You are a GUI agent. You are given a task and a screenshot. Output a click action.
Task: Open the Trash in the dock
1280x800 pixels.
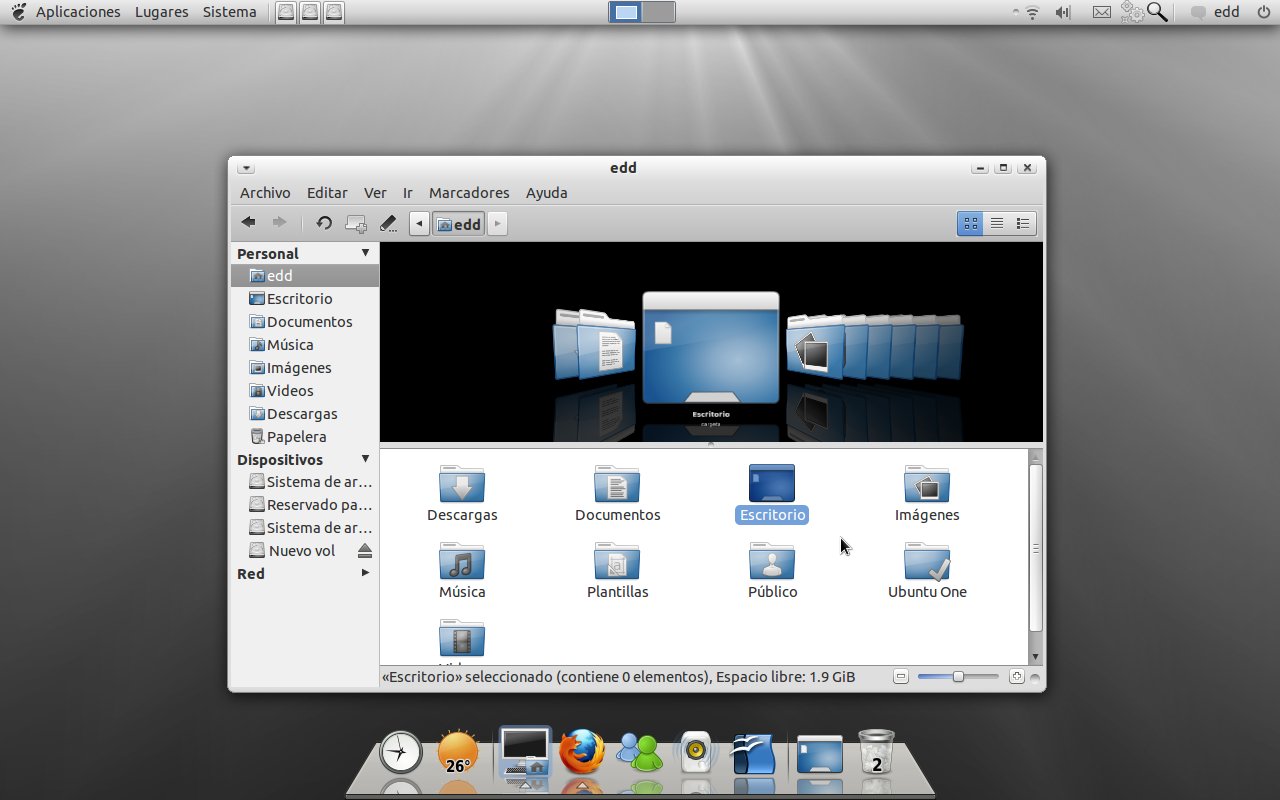click(876, 752)
